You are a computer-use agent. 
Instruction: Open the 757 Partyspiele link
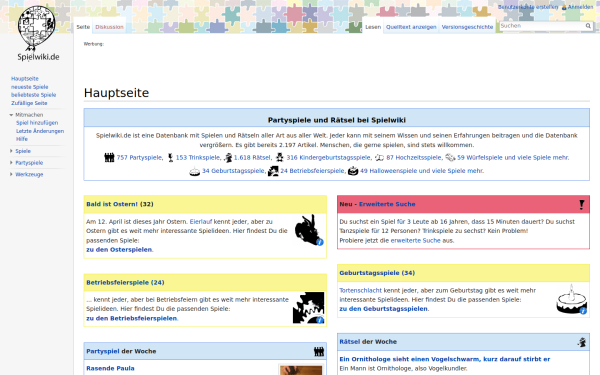click(139, 158)
